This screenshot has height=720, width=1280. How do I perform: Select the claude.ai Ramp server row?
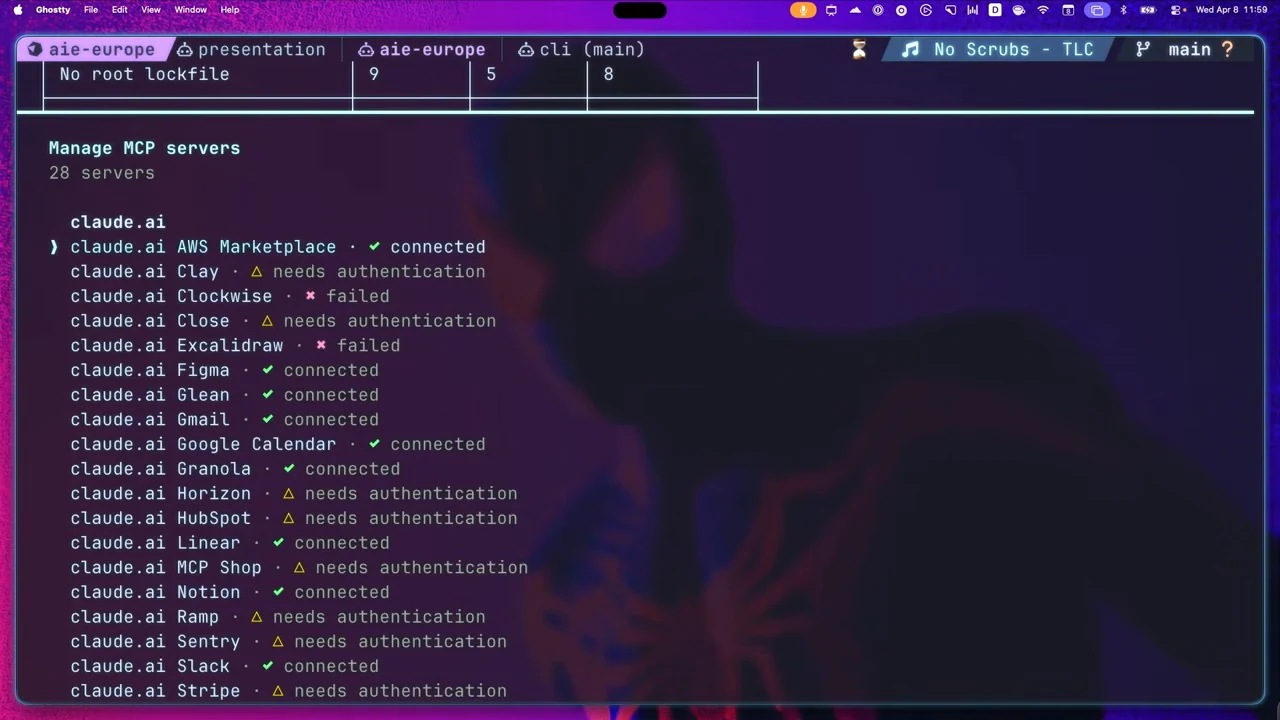(277, 617)
